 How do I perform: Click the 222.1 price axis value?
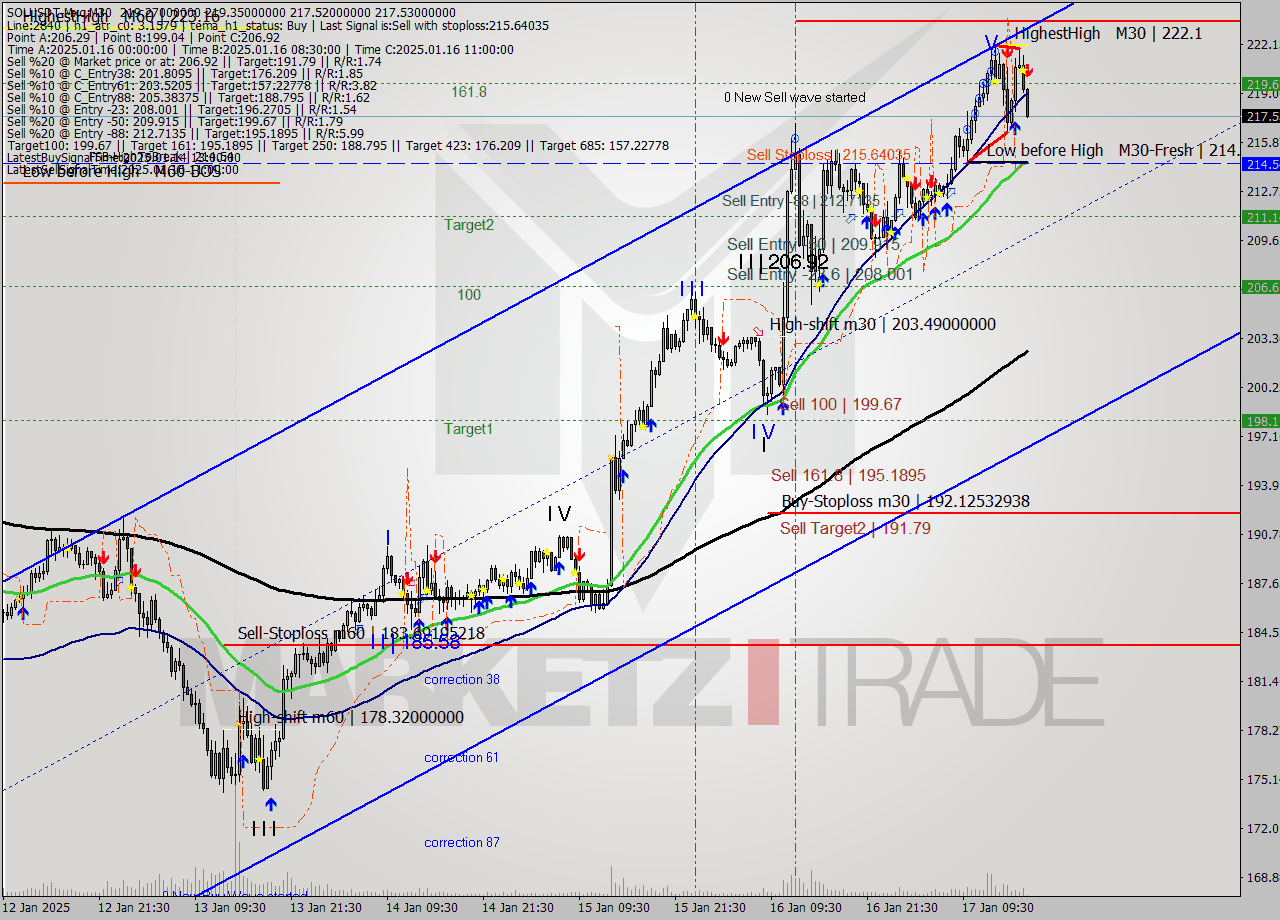coord(1261,44)
